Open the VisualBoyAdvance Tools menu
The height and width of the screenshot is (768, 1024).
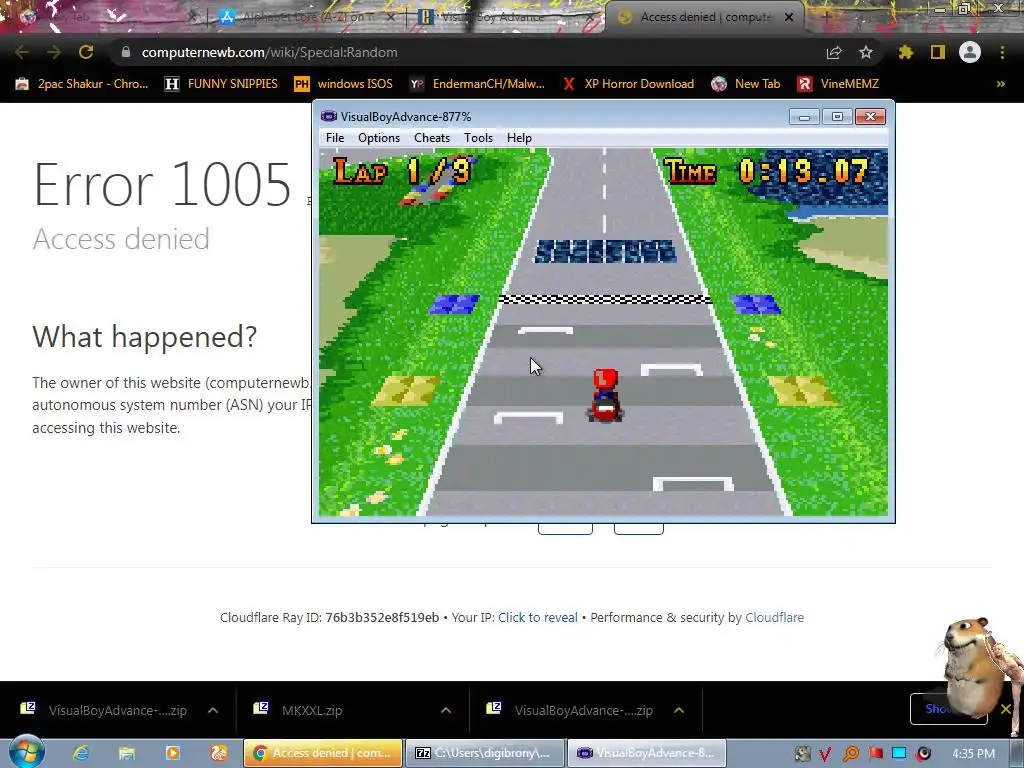(478, 138)
